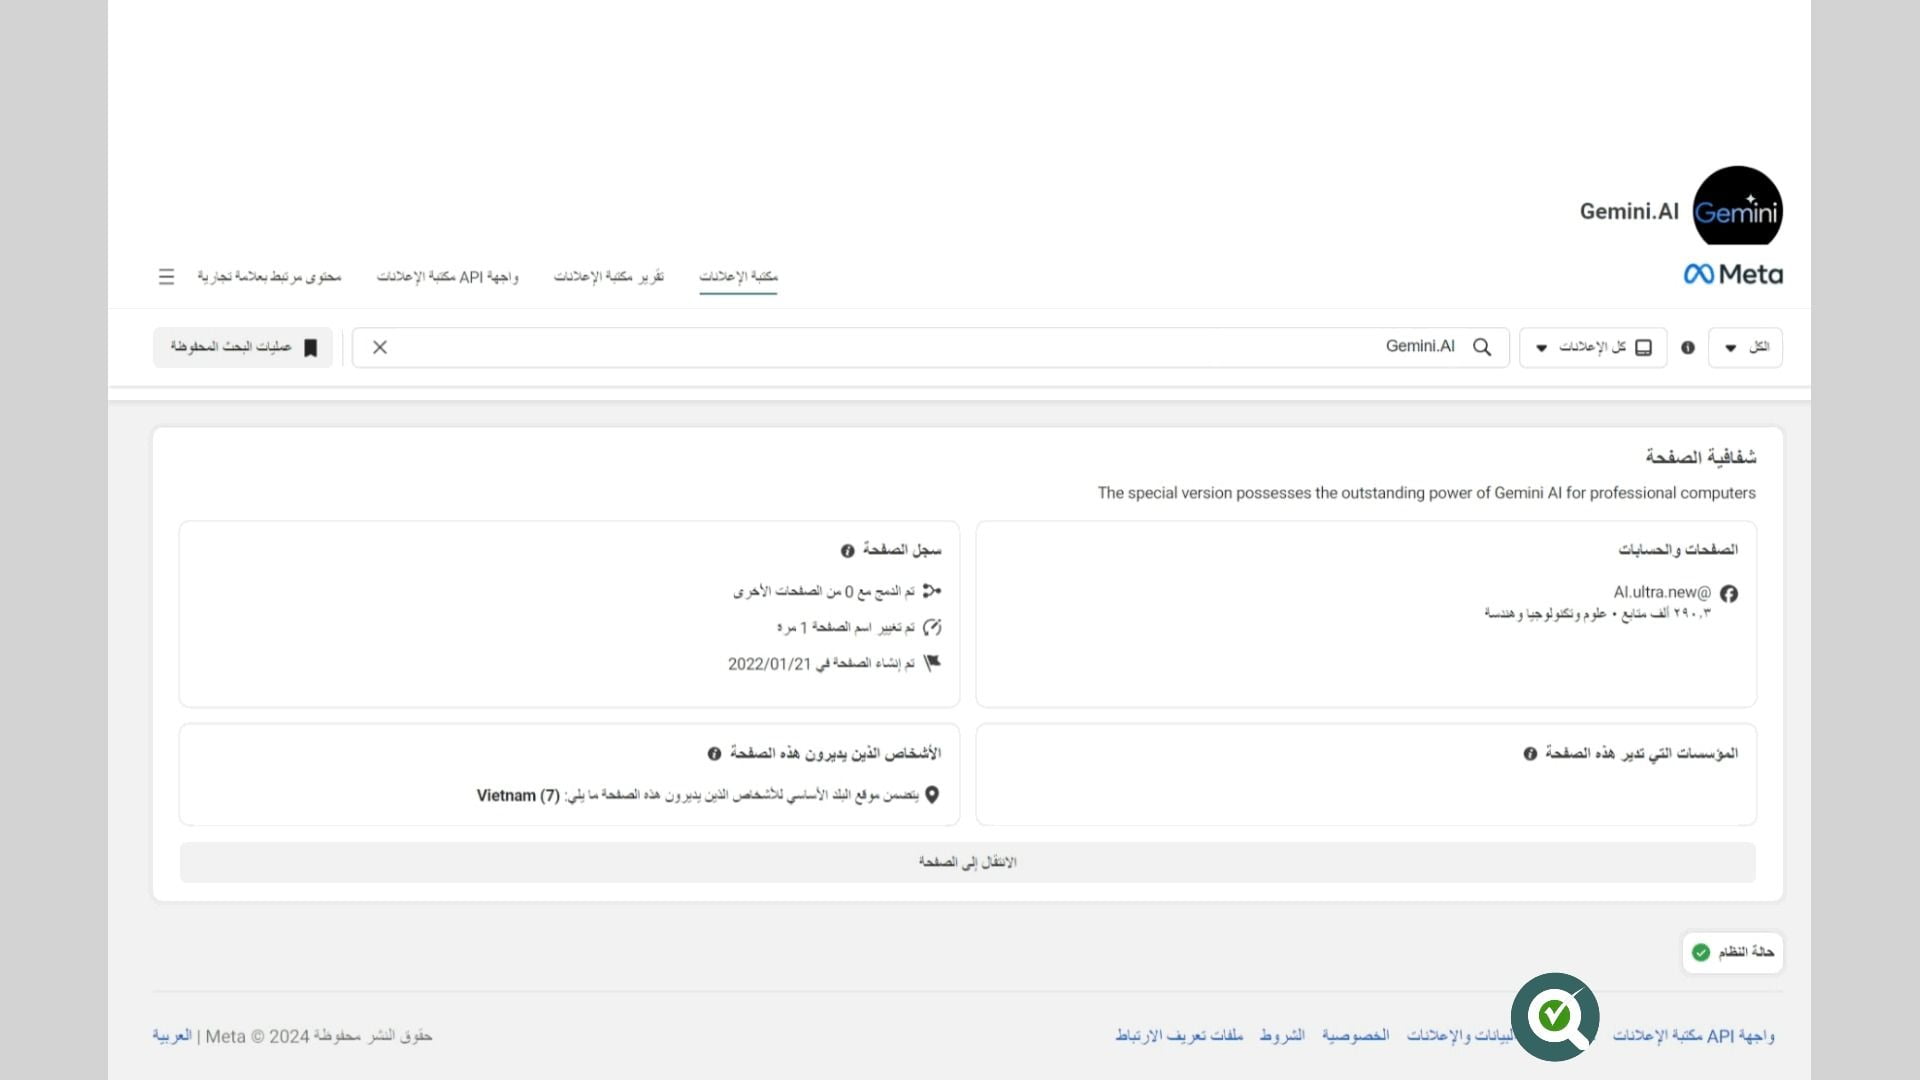This screenshot has height=1080, width=1920.
Task: Open footer link ملفات تعريف الارتباط
Action: 1179,1036
